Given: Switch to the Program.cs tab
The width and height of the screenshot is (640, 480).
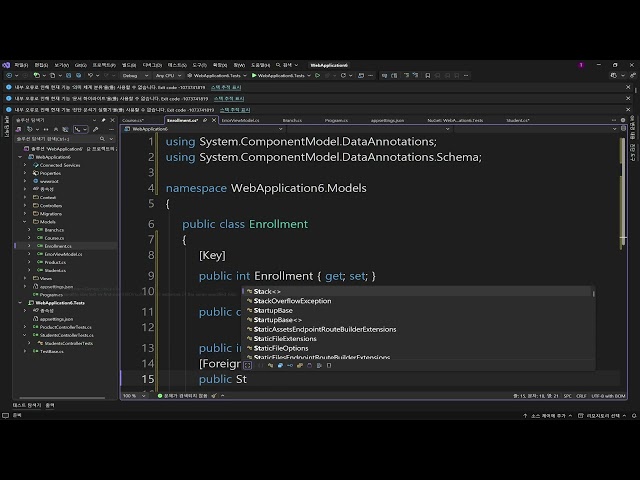Looking at the screenshot, I should click(x=336, y=120).
